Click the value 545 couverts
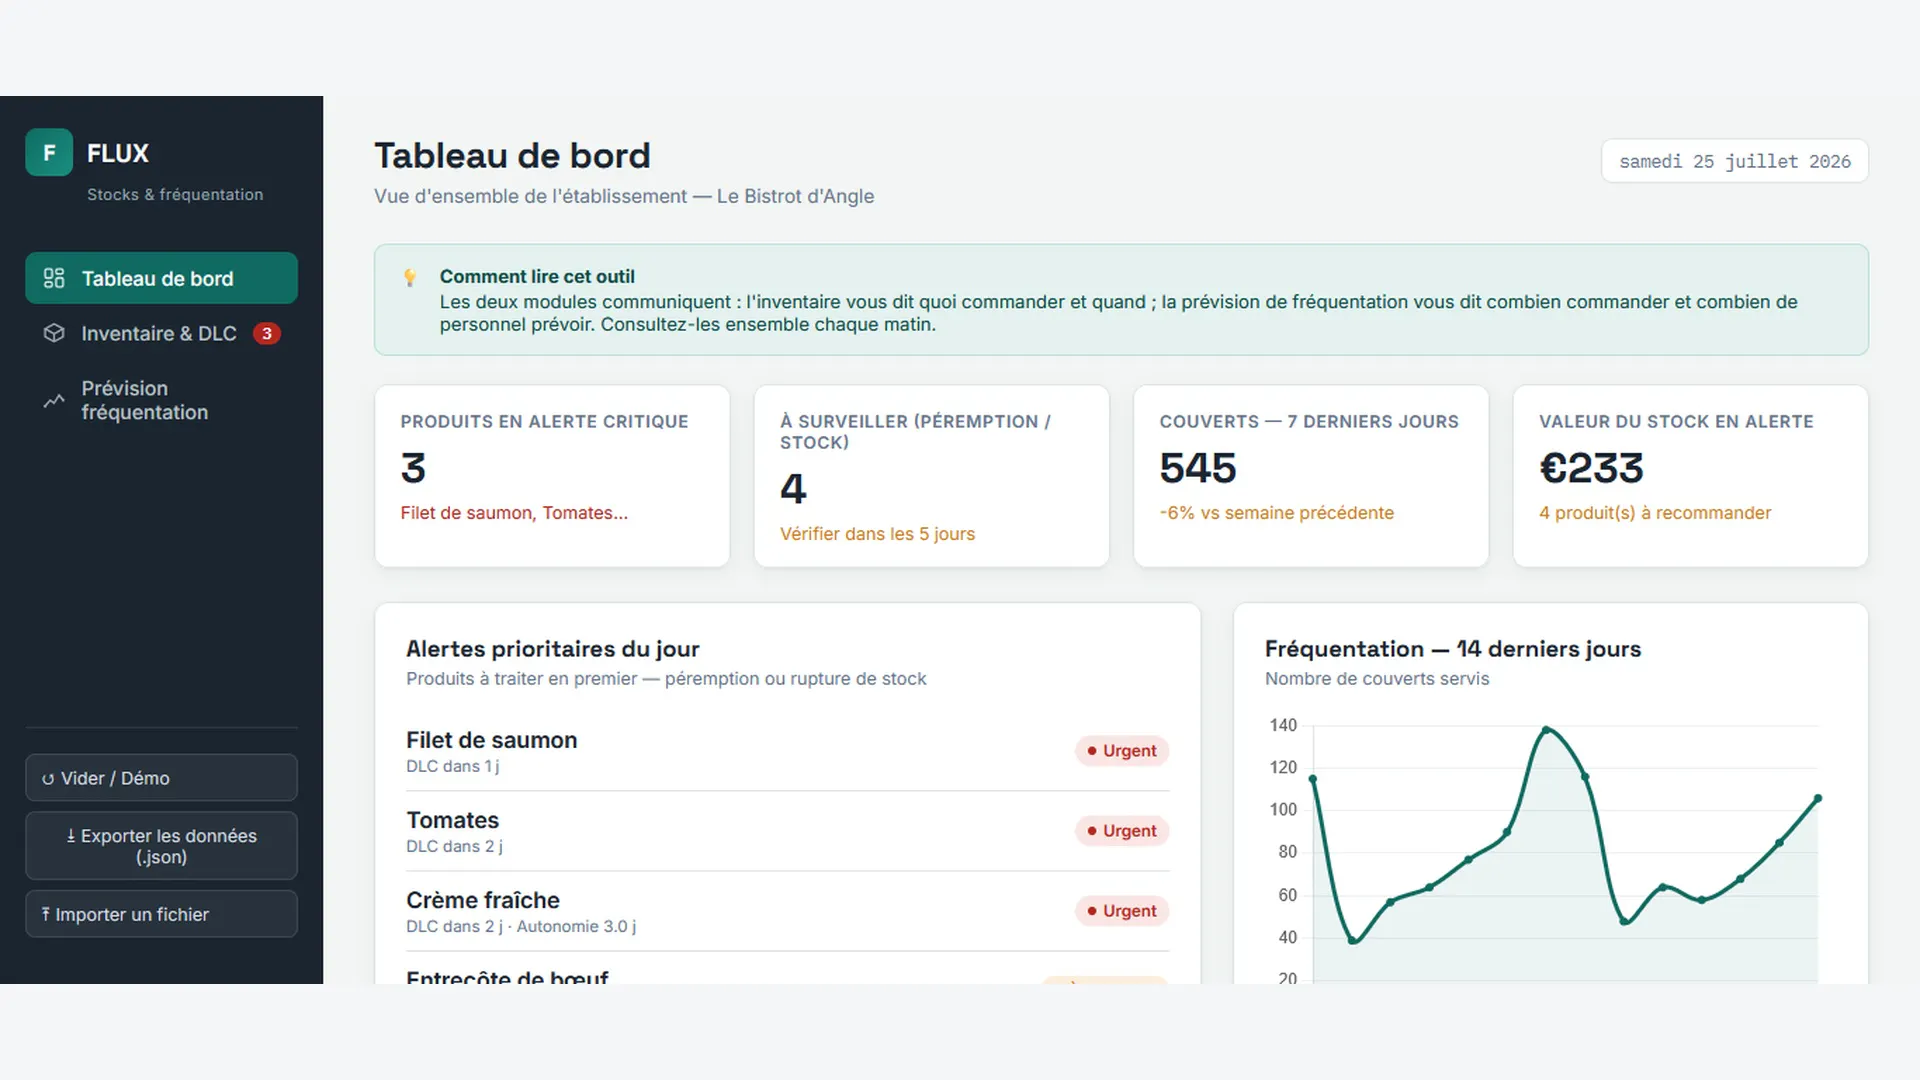Image resolution: width=1920 pixels, height=1080 pixels. (1198, 468)
